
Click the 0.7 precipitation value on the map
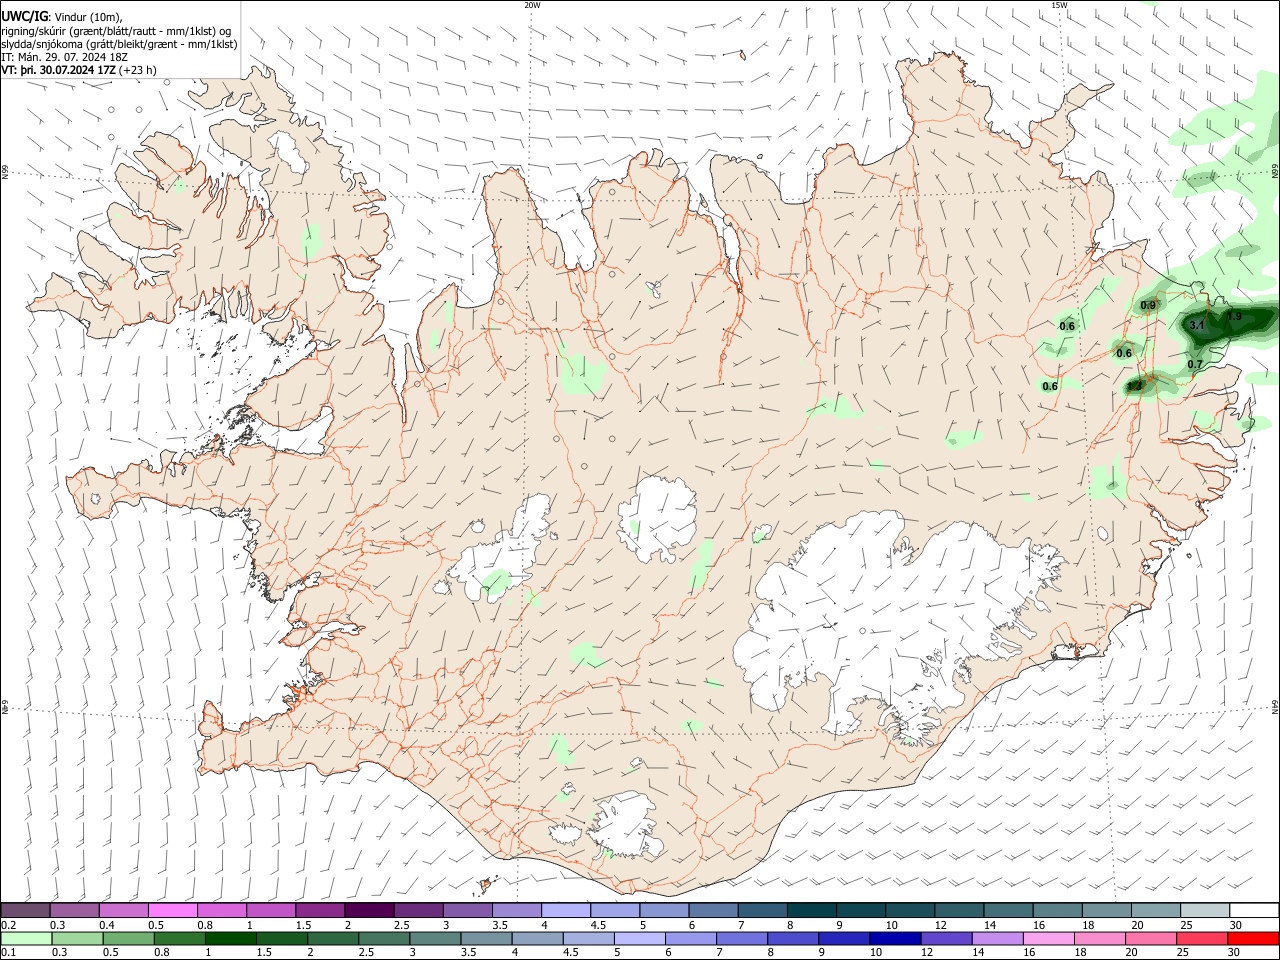[x=1195, y=365]
